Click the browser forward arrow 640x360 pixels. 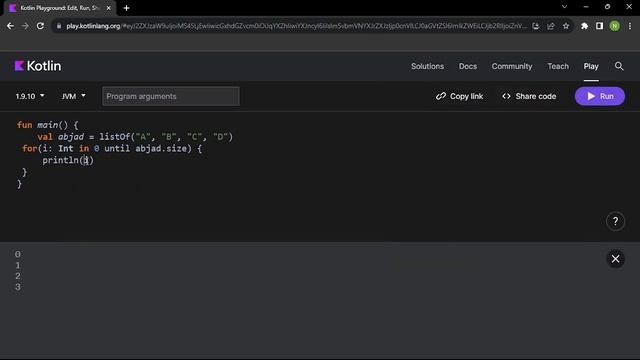(25, 26)
